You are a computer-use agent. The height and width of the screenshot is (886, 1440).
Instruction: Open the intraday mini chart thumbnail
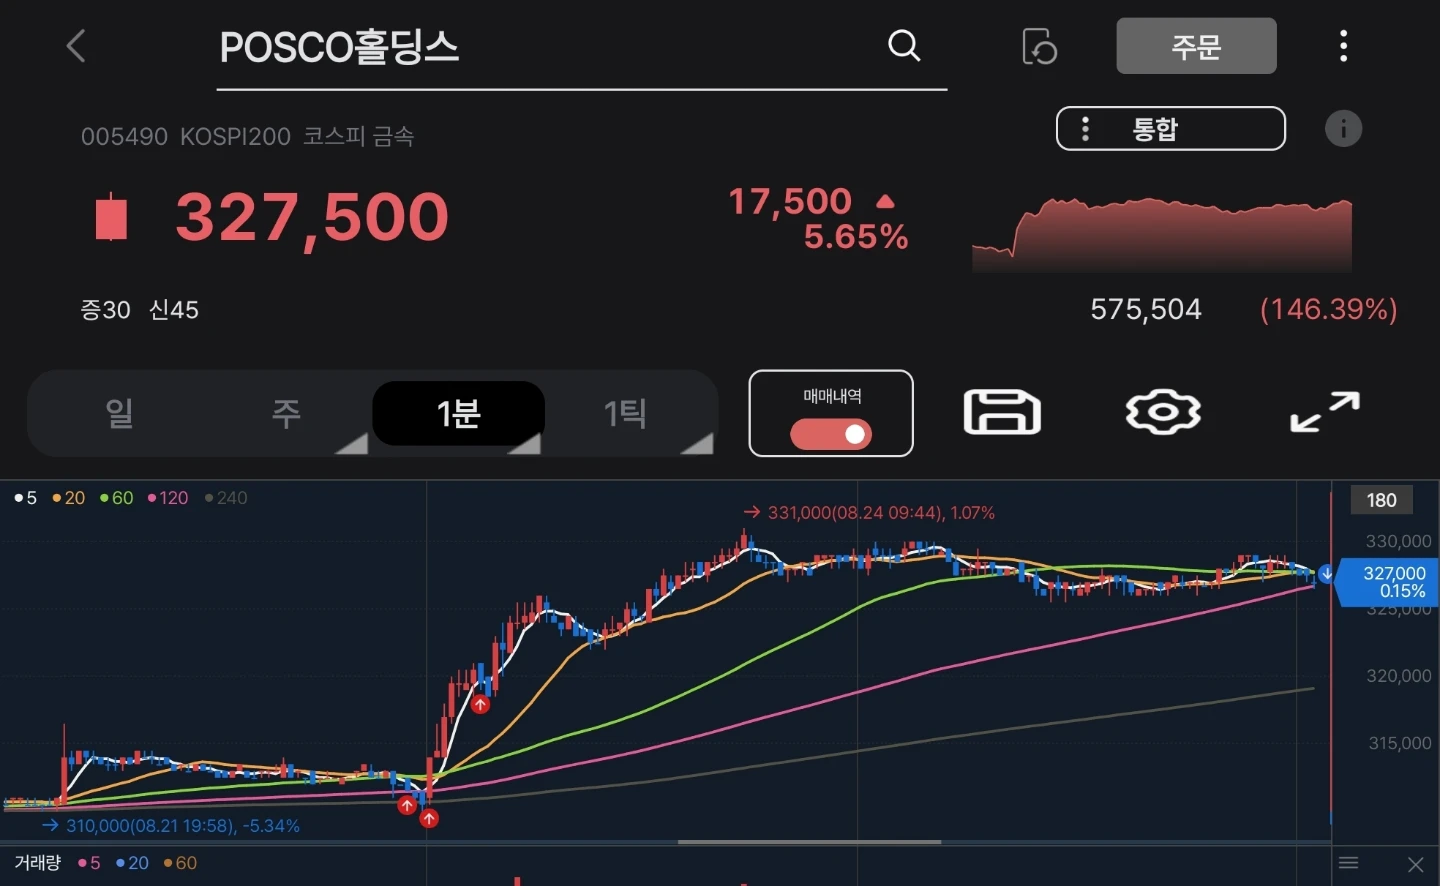(x=1162, y=235)
